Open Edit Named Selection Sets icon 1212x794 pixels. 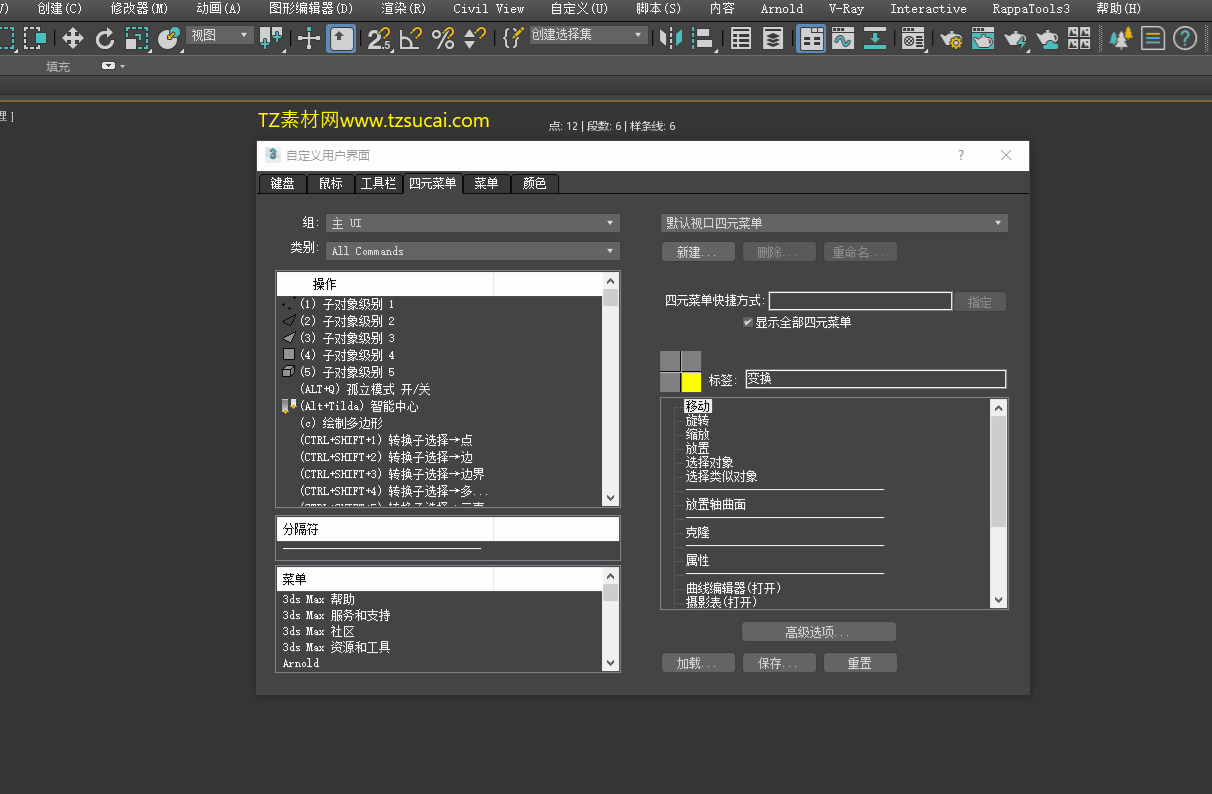click(x=513, y=39)
